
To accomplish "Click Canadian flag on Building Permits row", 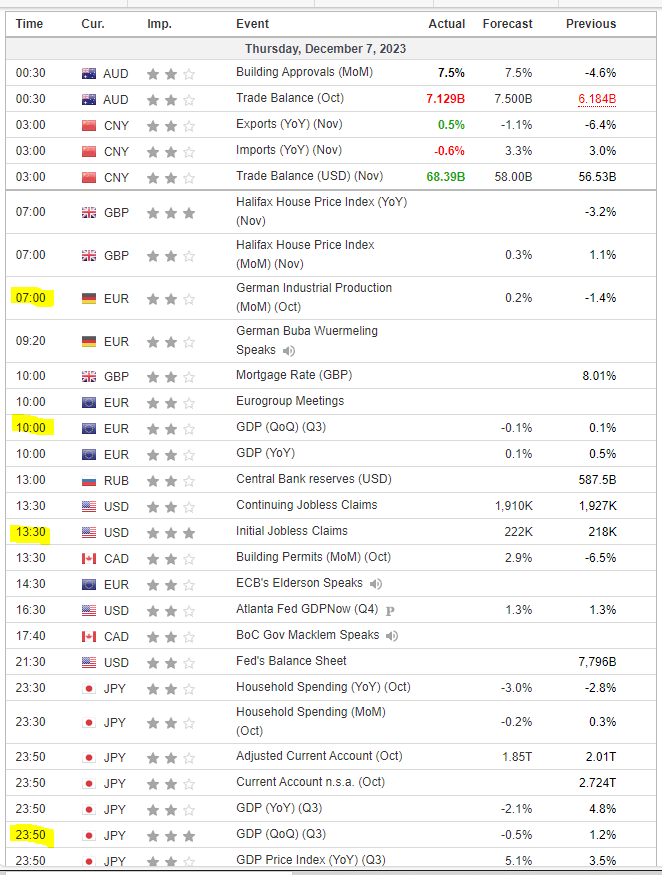I will click(x=90, y=558).
